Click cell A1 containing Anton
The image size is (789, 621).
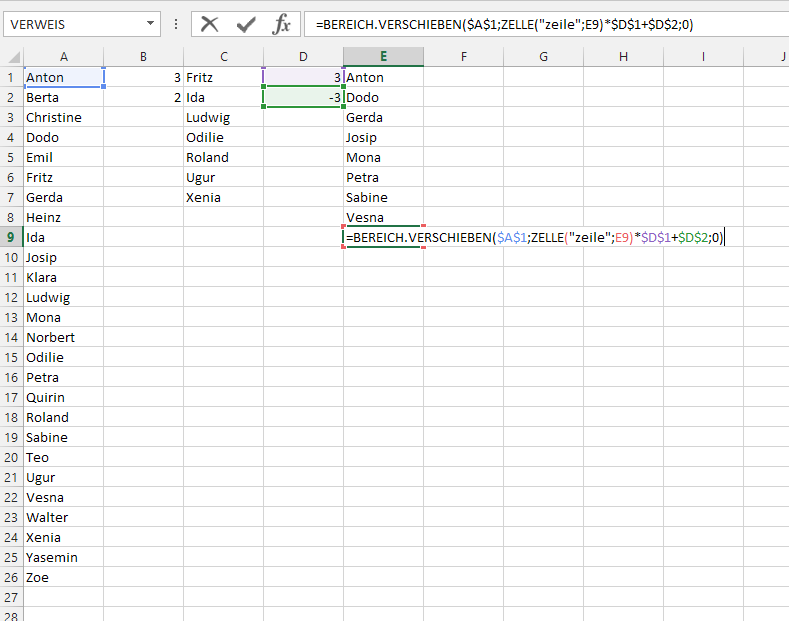pos(63,77)
